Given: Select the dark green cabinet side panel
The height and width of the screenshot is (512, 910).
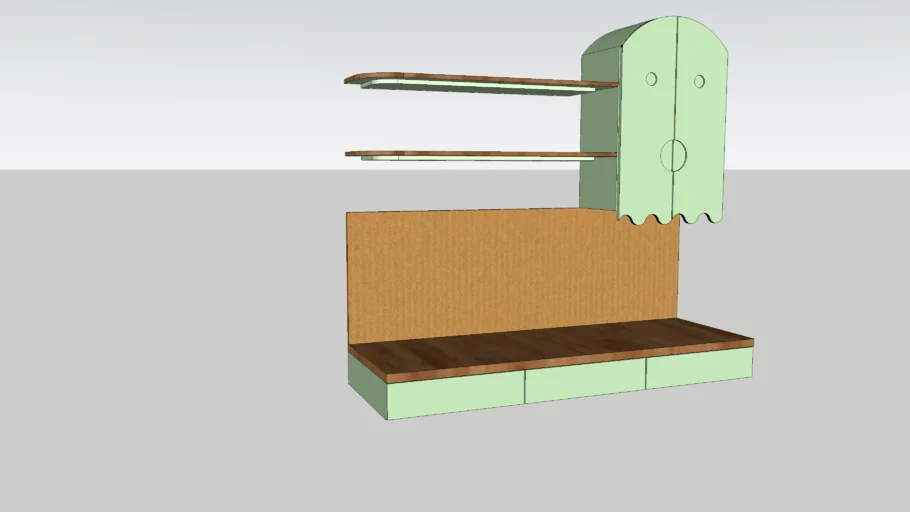Looking at the screenshot, I should pos(600,130).
